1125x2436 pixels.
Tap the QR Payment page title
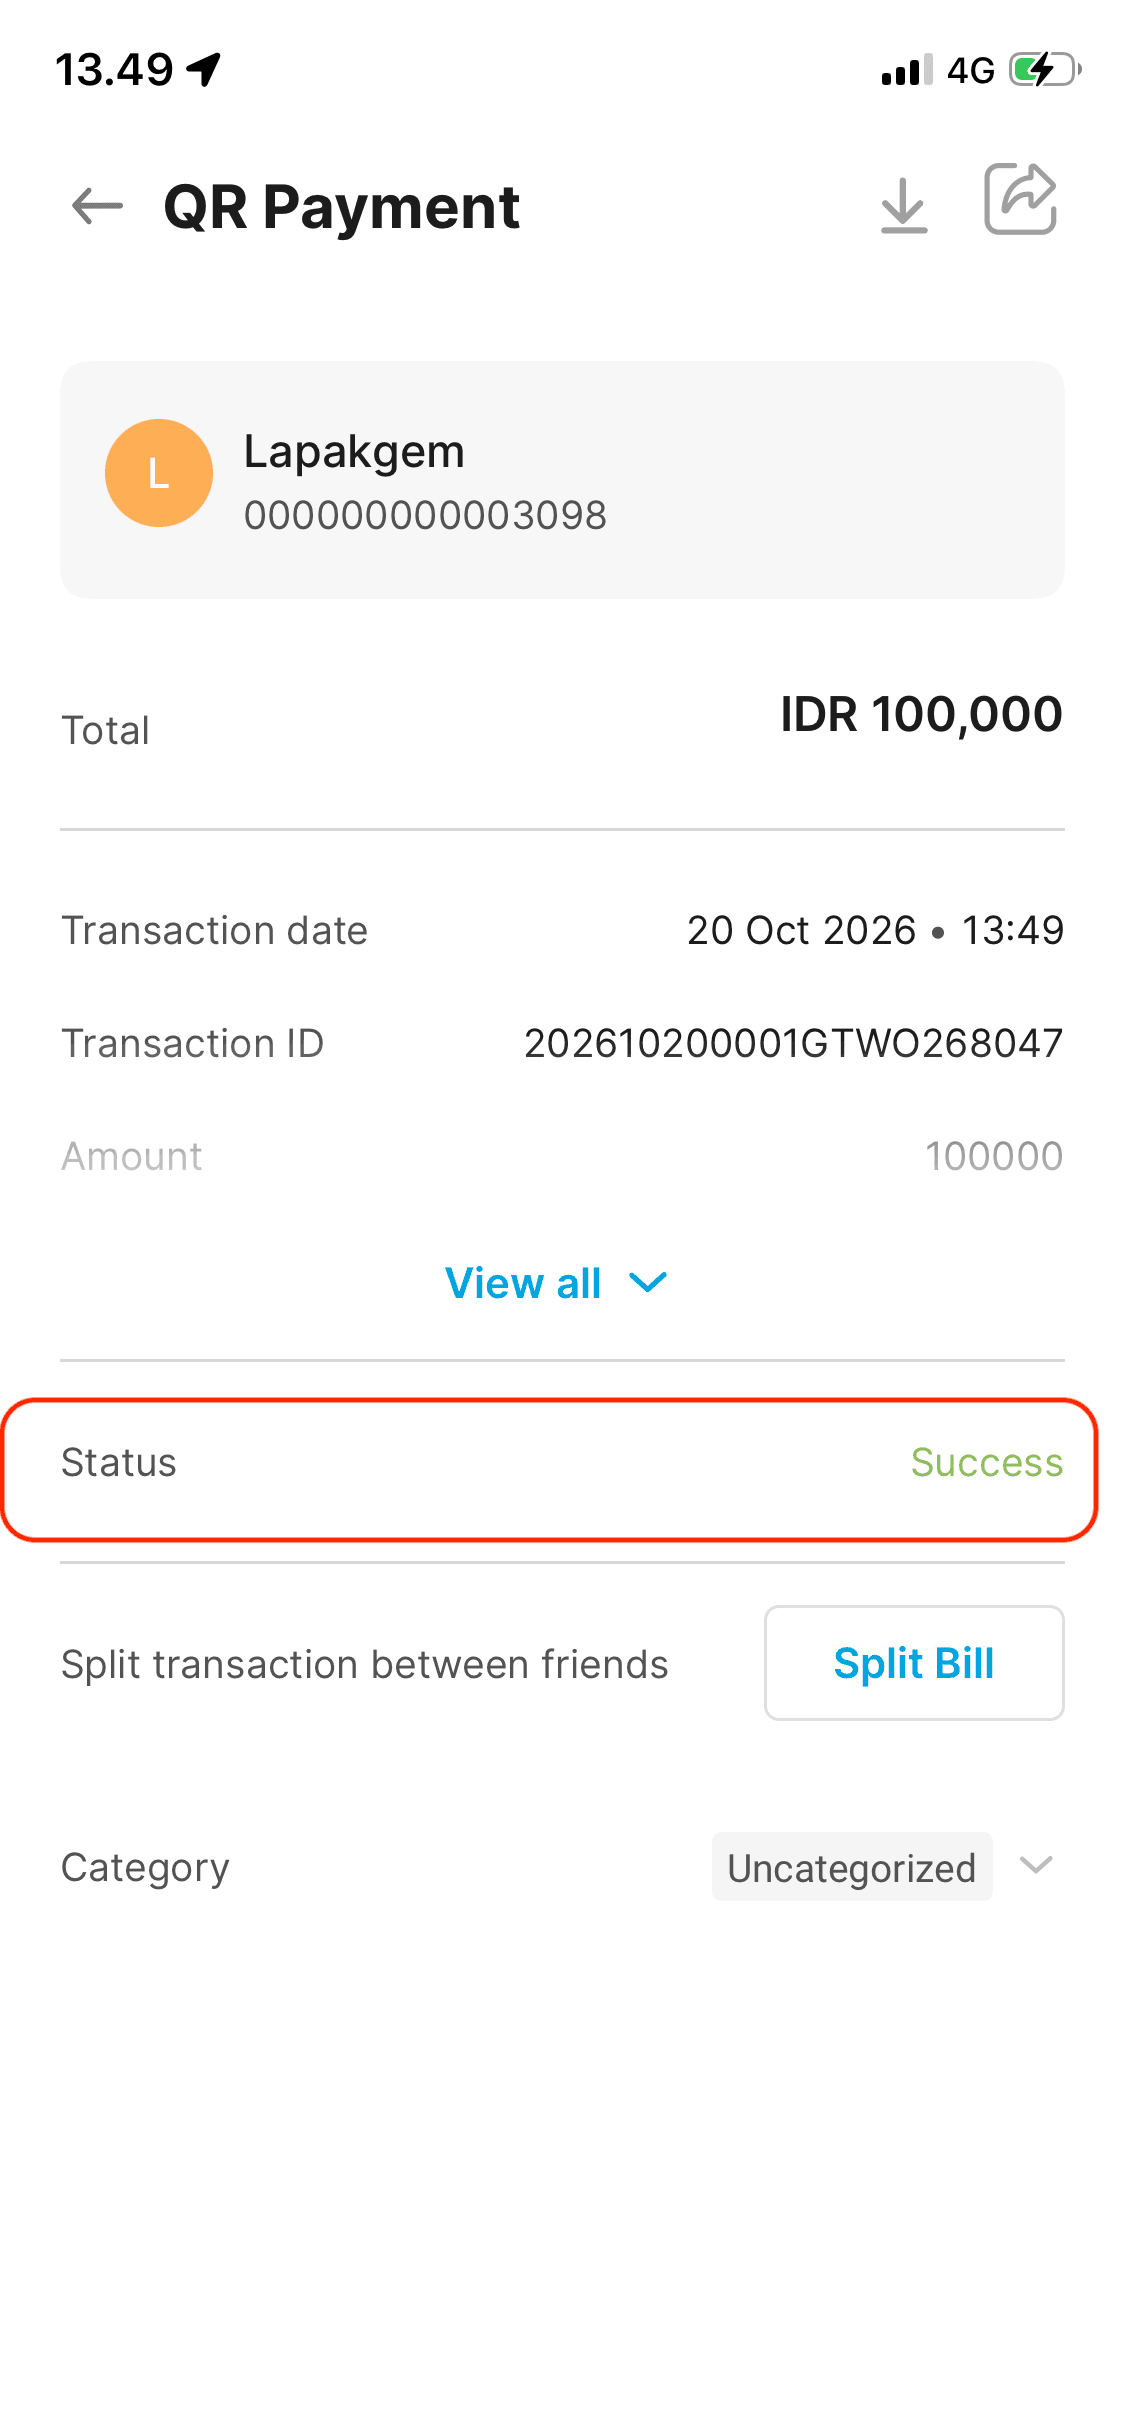341,207
